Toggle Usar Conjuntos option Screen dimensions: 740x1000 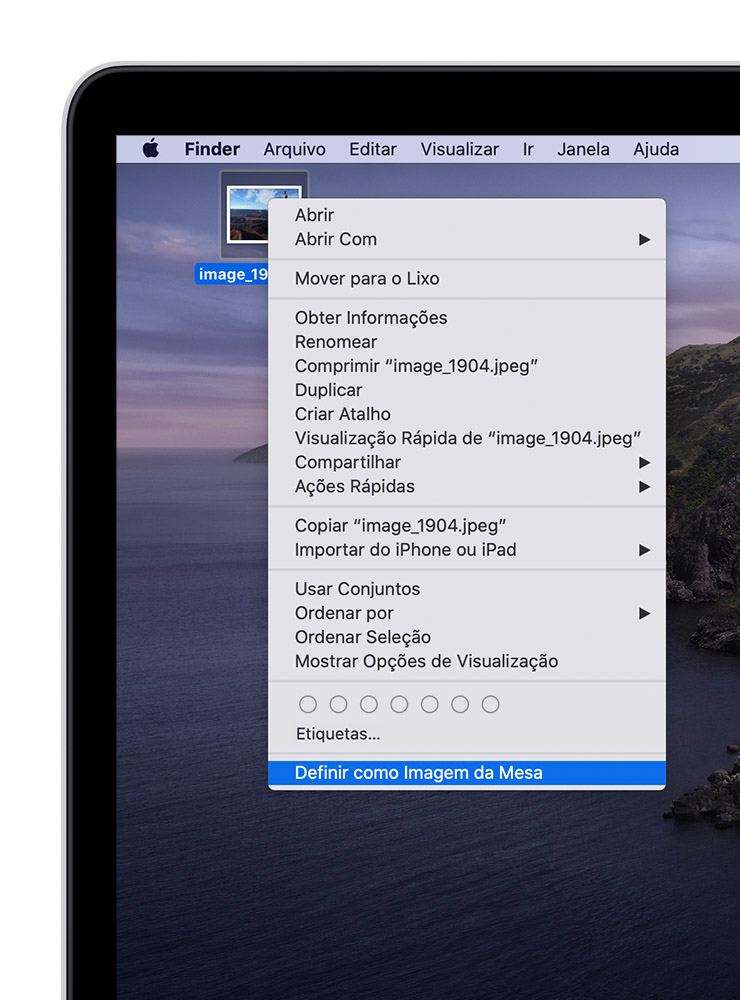pyautogui.click(x=357, y=589)
